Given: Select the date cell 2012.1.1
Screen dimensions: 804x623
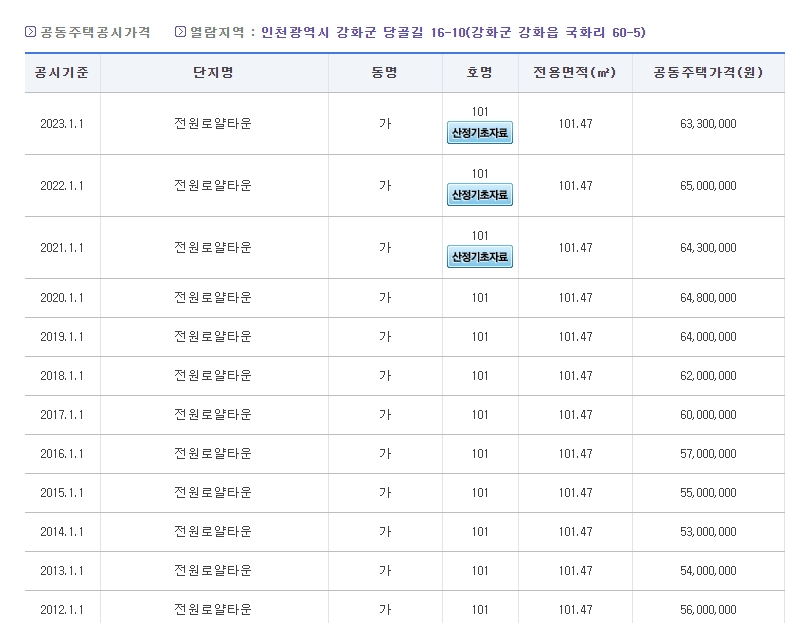Looking at the screenshot, I should click(x=62, y=610).
